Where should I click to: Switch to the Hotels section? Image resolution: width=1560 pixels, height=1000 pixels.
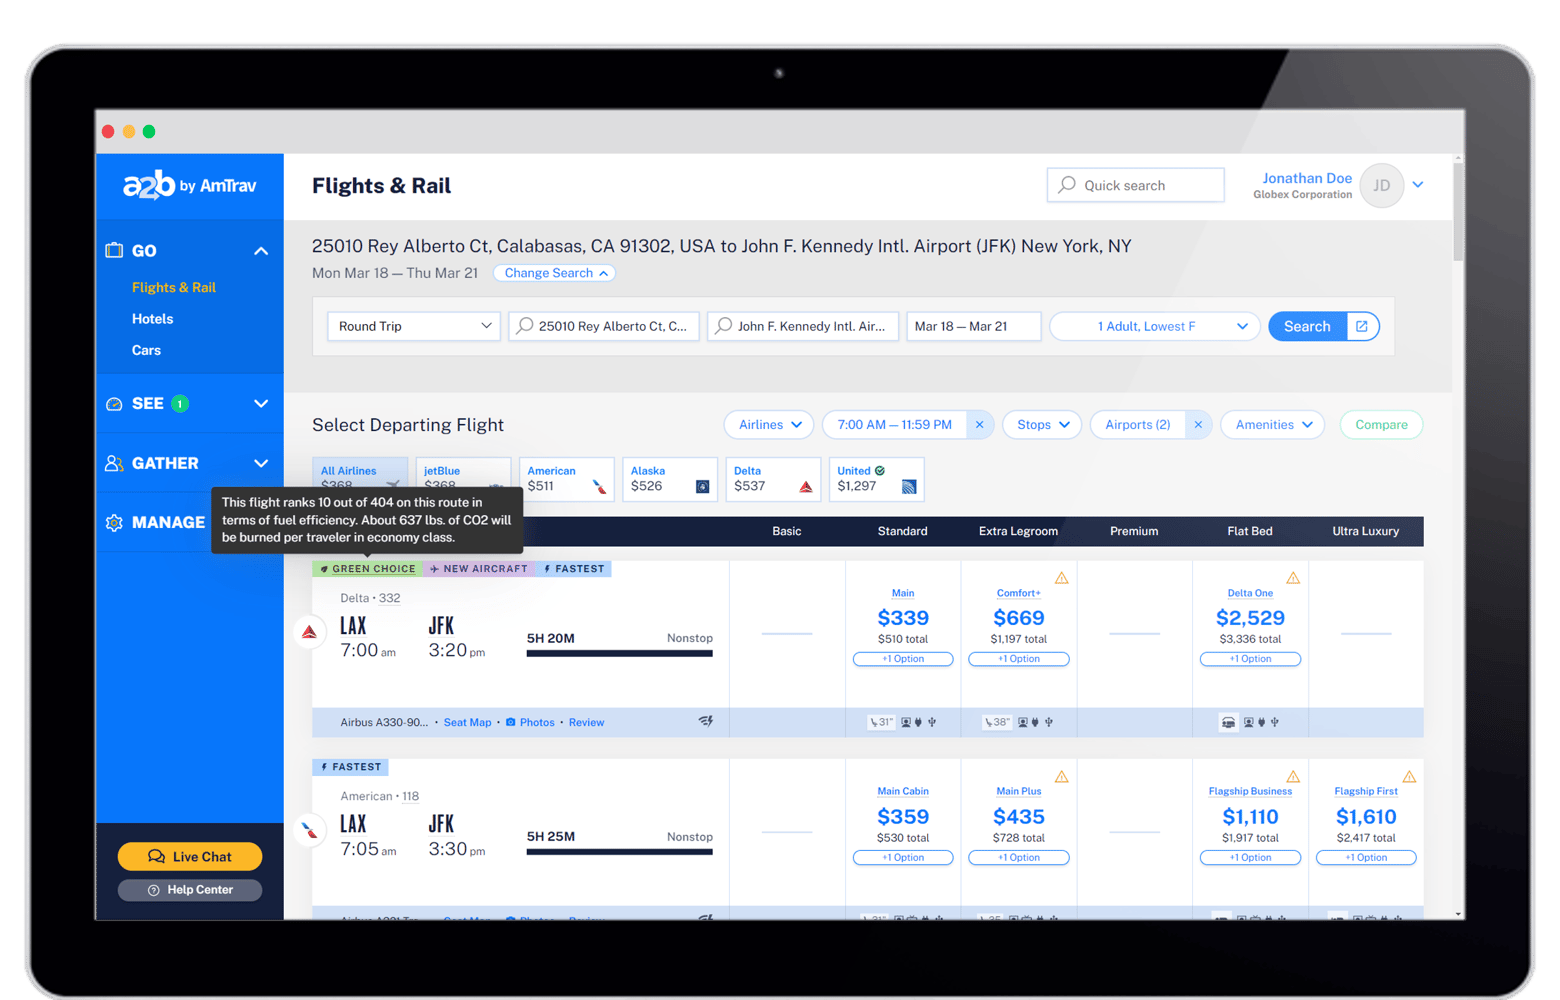[152, 318]
